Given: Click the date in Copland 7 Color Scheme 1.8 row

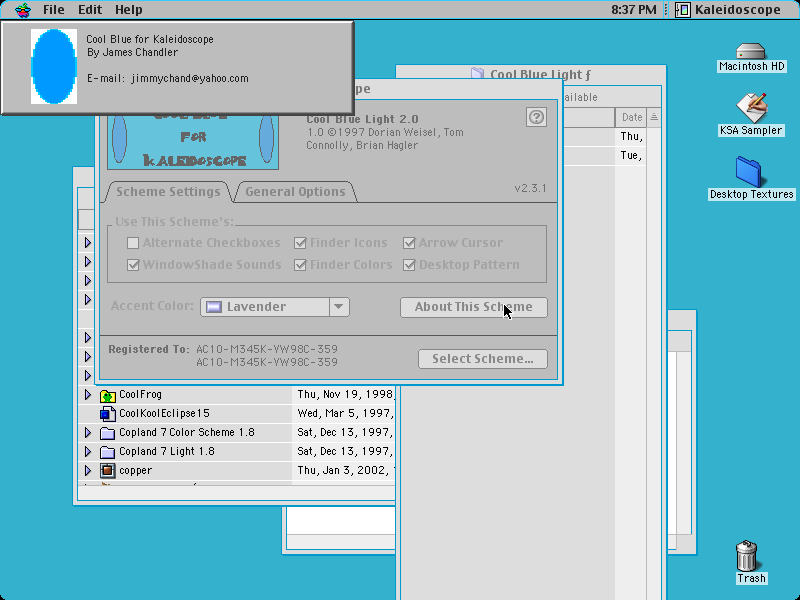Looking at the screenshot, I should click(x=345, y=432).
